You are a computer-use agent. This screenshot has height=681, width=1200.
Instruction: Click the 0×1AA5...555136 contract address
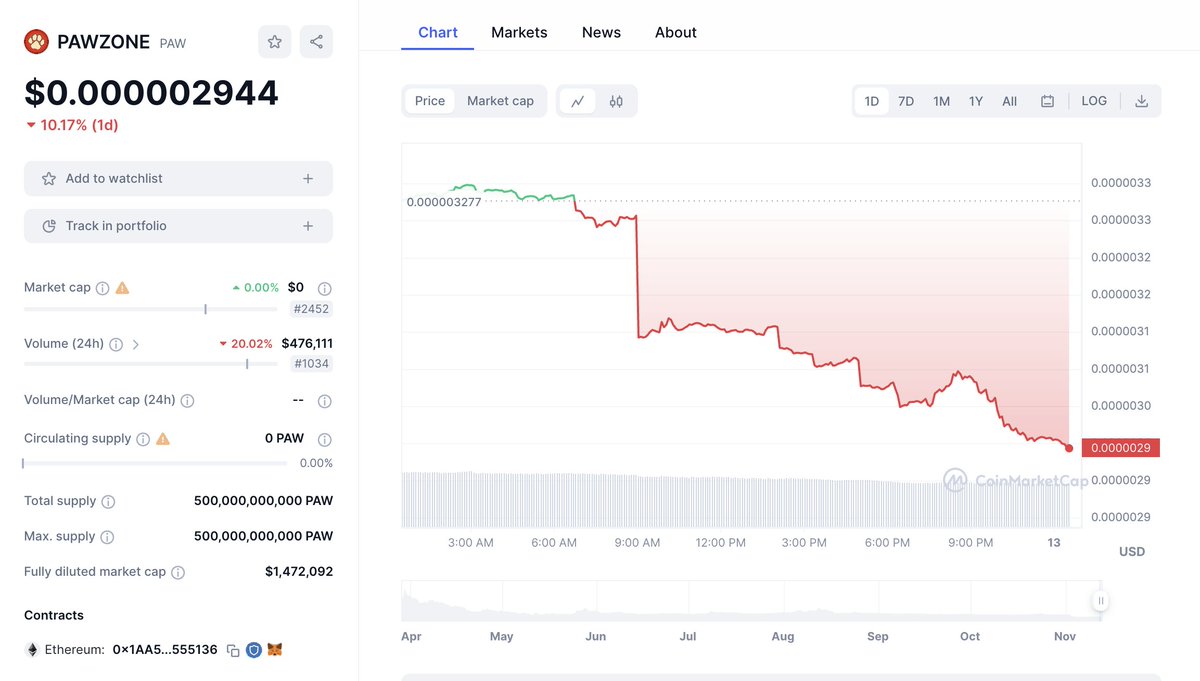pos(165,650)
